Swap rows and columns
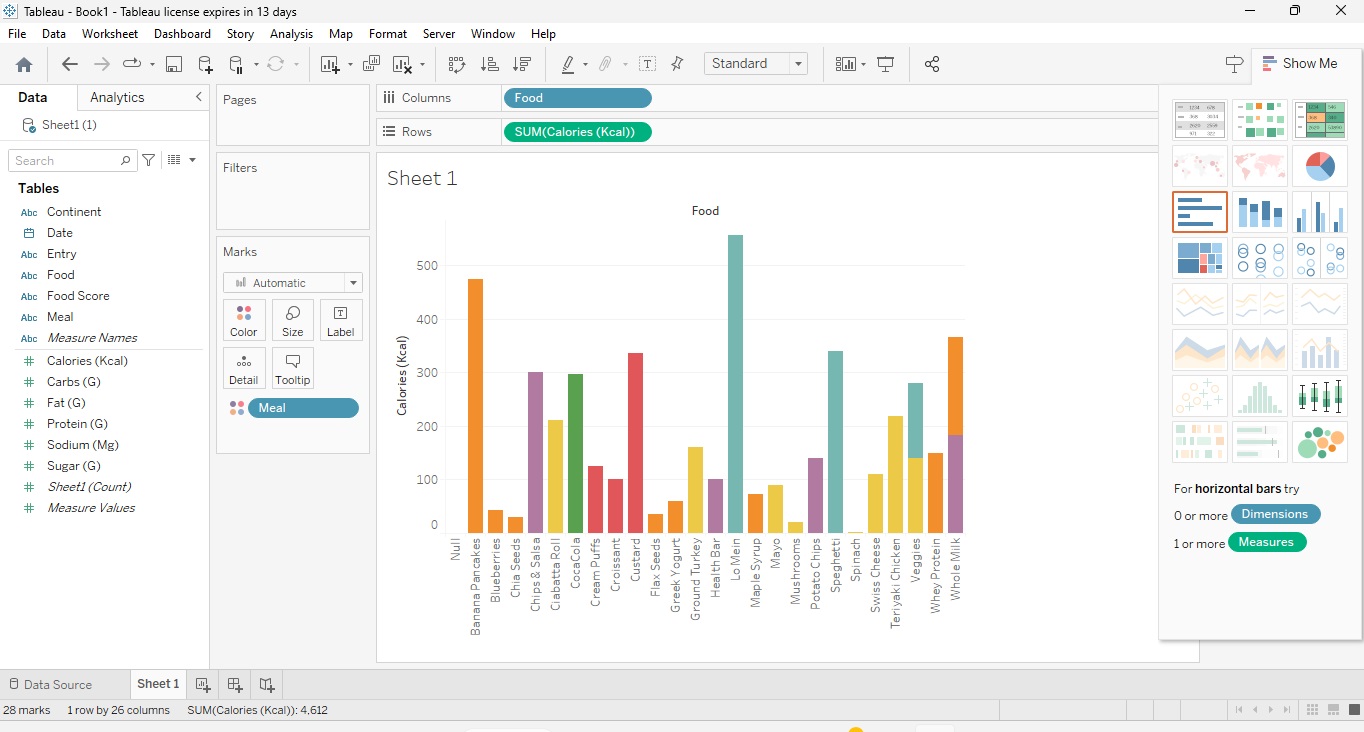1364x732 pixels. point(457,64)
